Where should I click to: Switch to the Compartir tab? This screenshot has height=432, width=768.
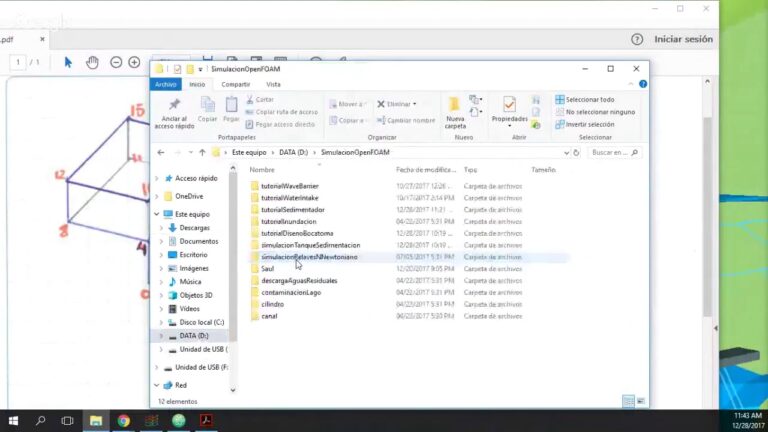236,84
